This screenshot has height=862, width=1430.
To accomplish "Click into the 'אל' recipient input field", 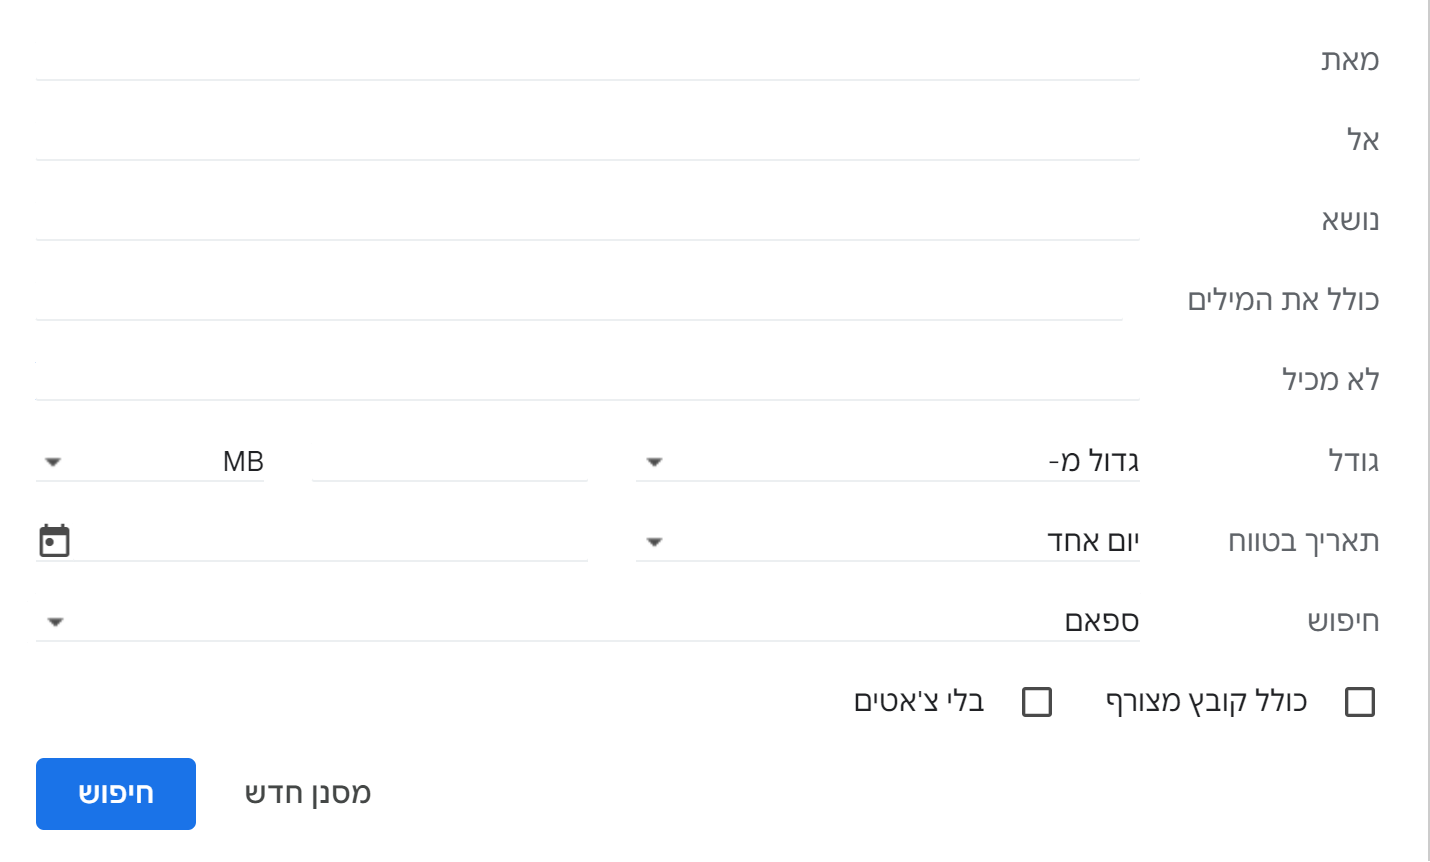I will (587, 140).
